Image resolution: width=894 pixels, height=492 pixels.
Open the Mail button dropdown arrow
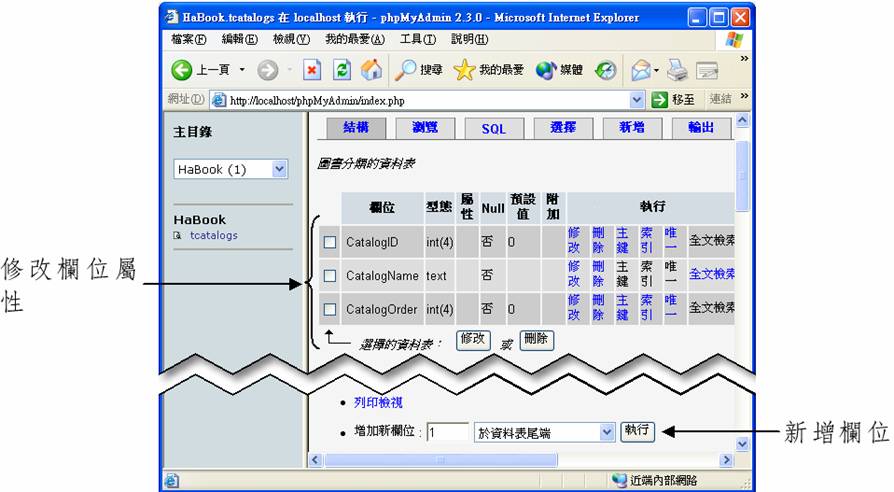point(656,71)
